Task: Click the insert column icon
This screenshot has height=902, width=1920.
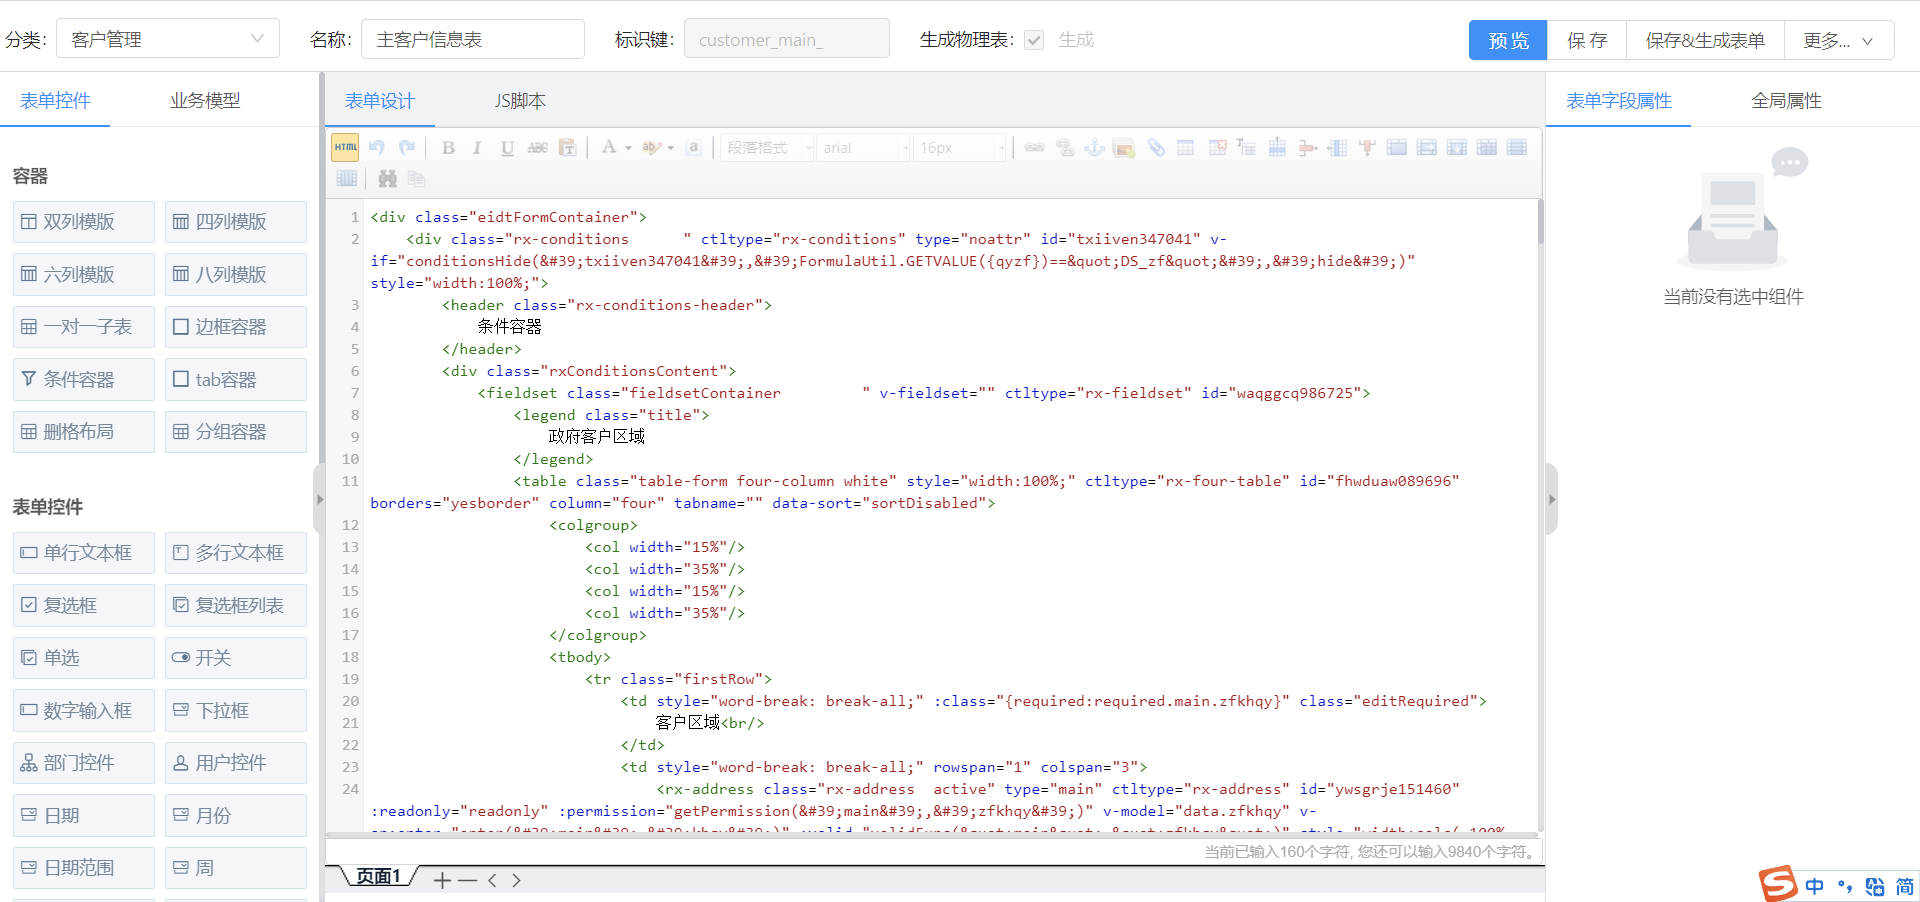Action: point(1337,147)
